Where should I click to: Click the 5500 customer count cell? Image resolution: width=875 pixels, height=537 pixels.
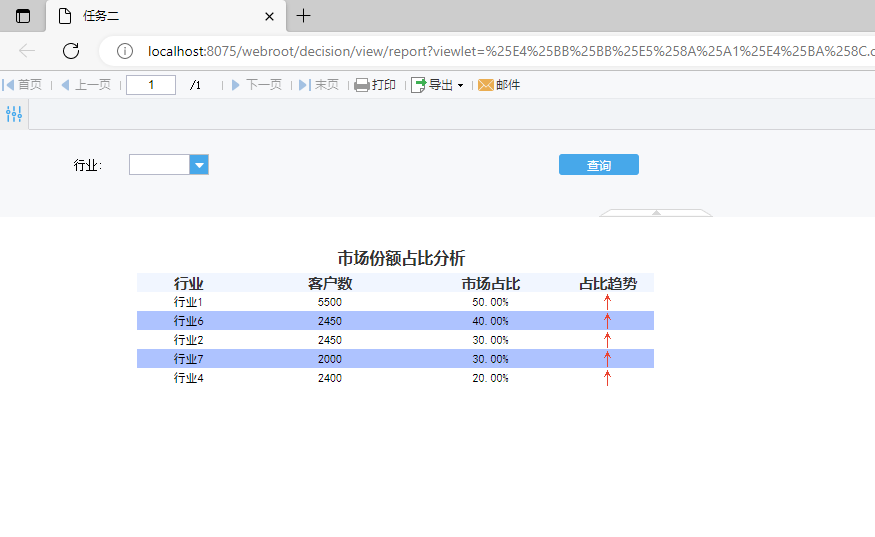tap(330, 302)
